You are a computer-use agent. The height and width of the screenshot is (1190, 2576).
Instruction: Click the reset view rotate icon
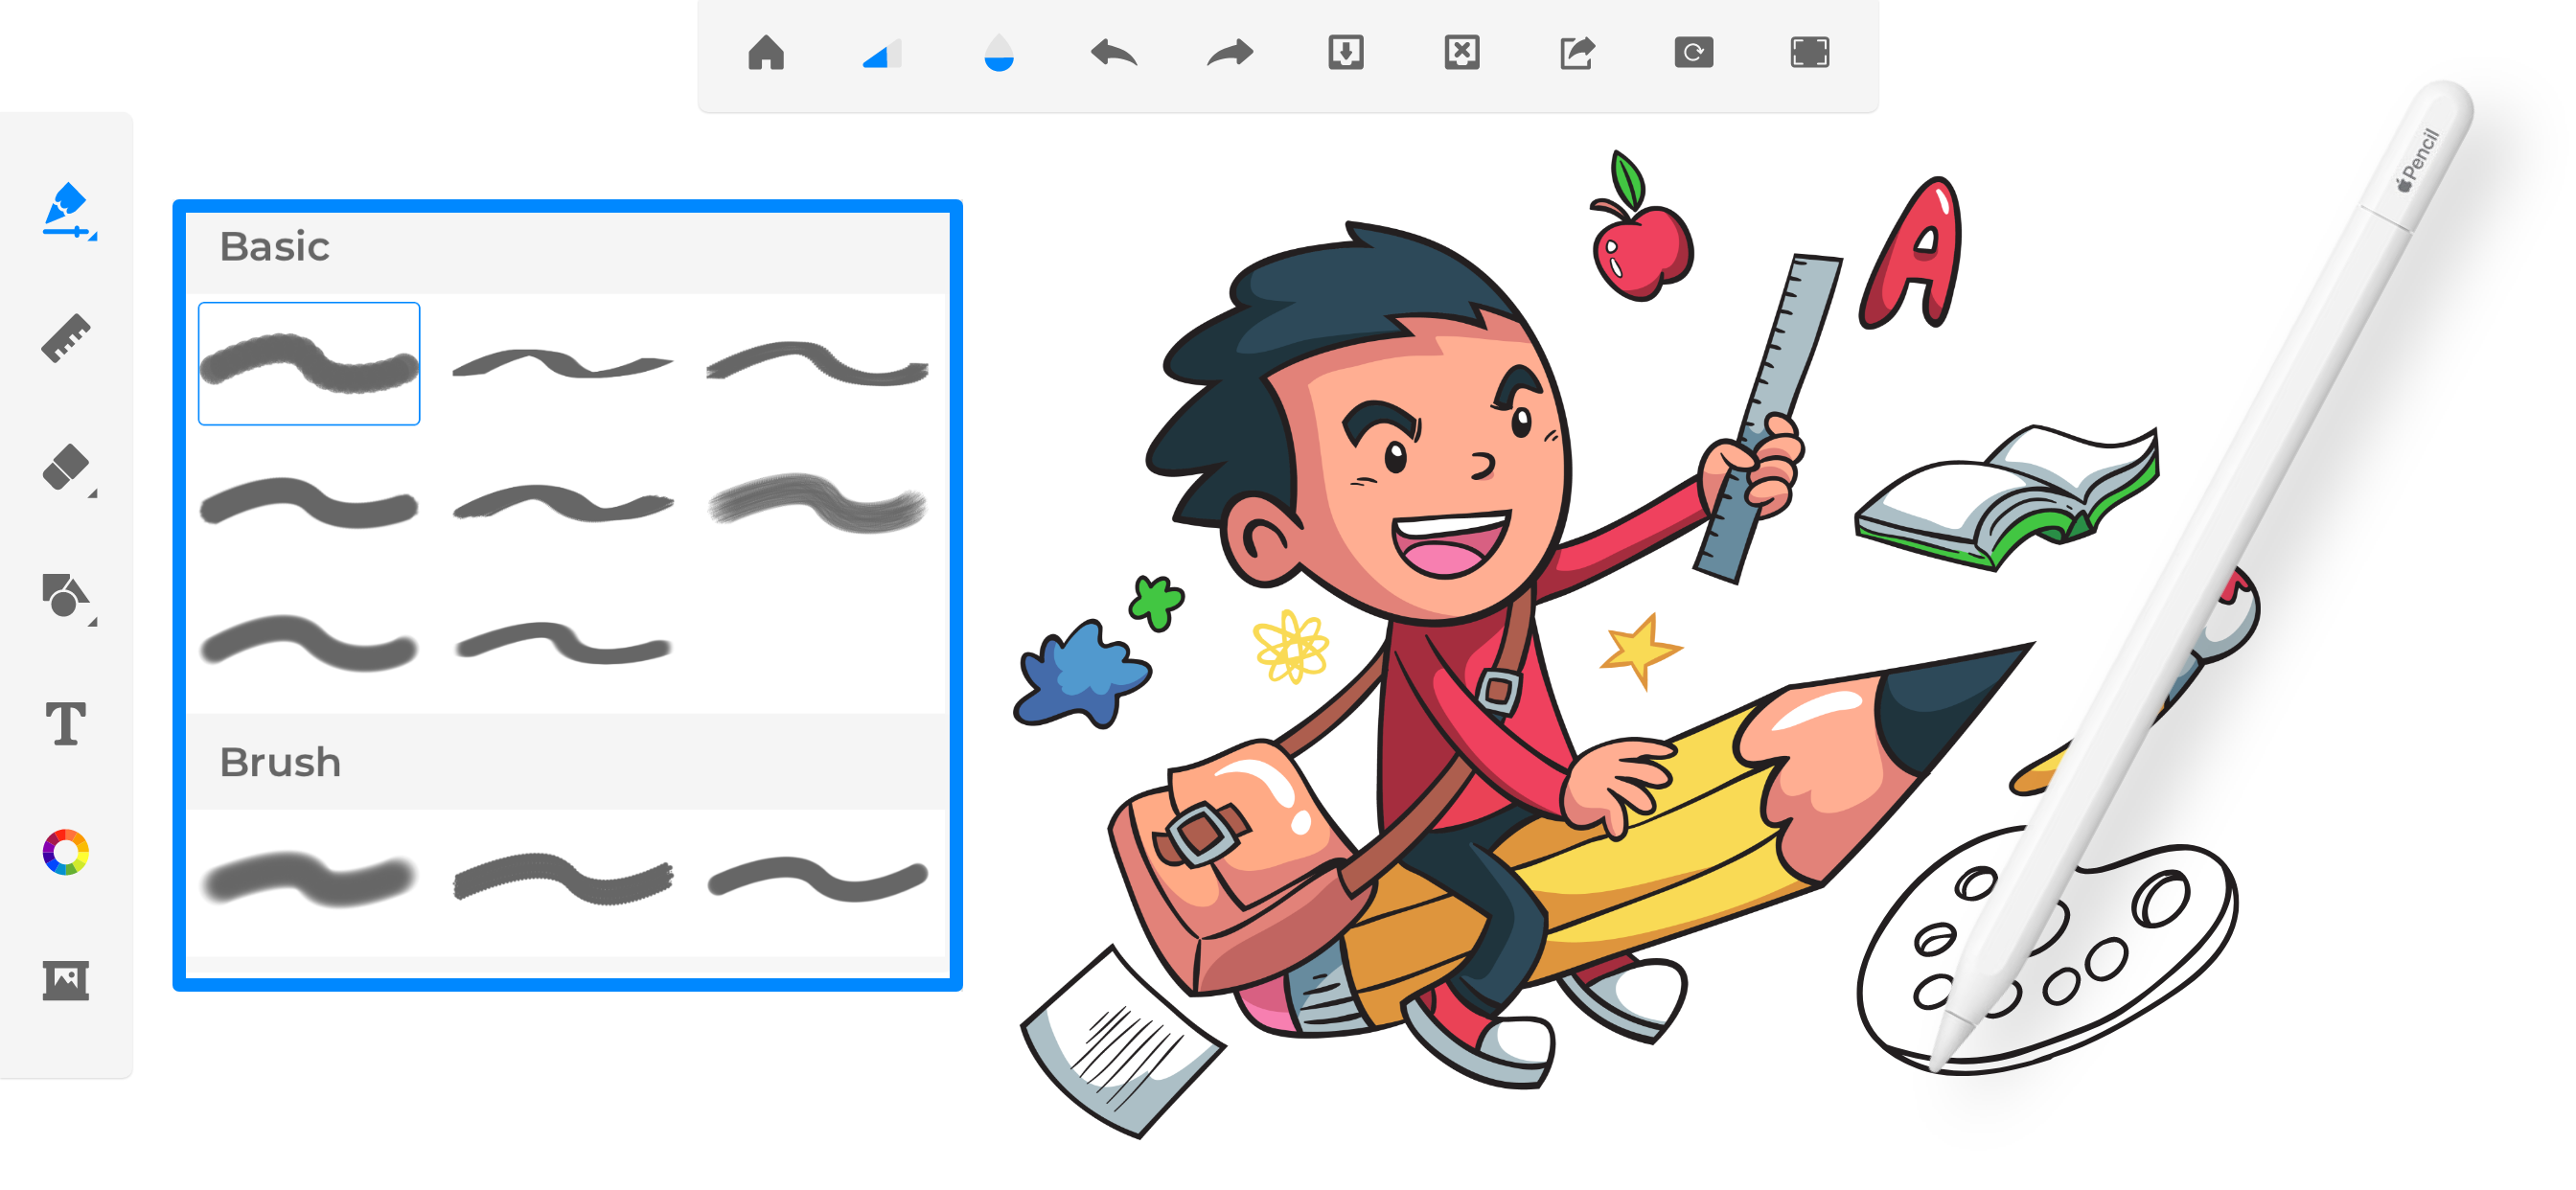click(1693, 53)
